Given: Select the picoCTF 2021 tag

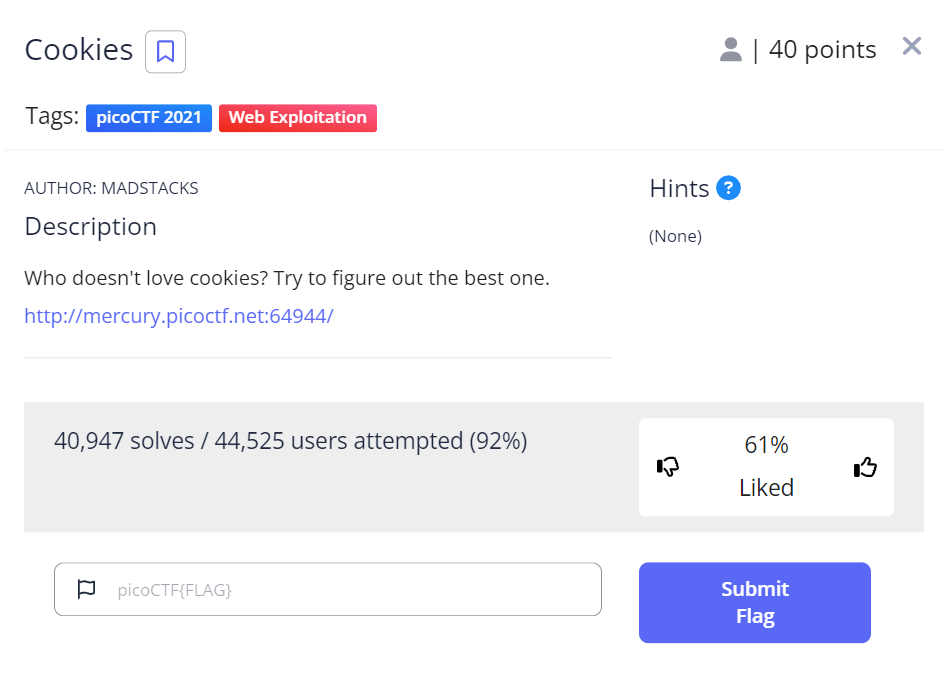Looking at the screenshot, I should pyautogui.click(x=149, y=118).
